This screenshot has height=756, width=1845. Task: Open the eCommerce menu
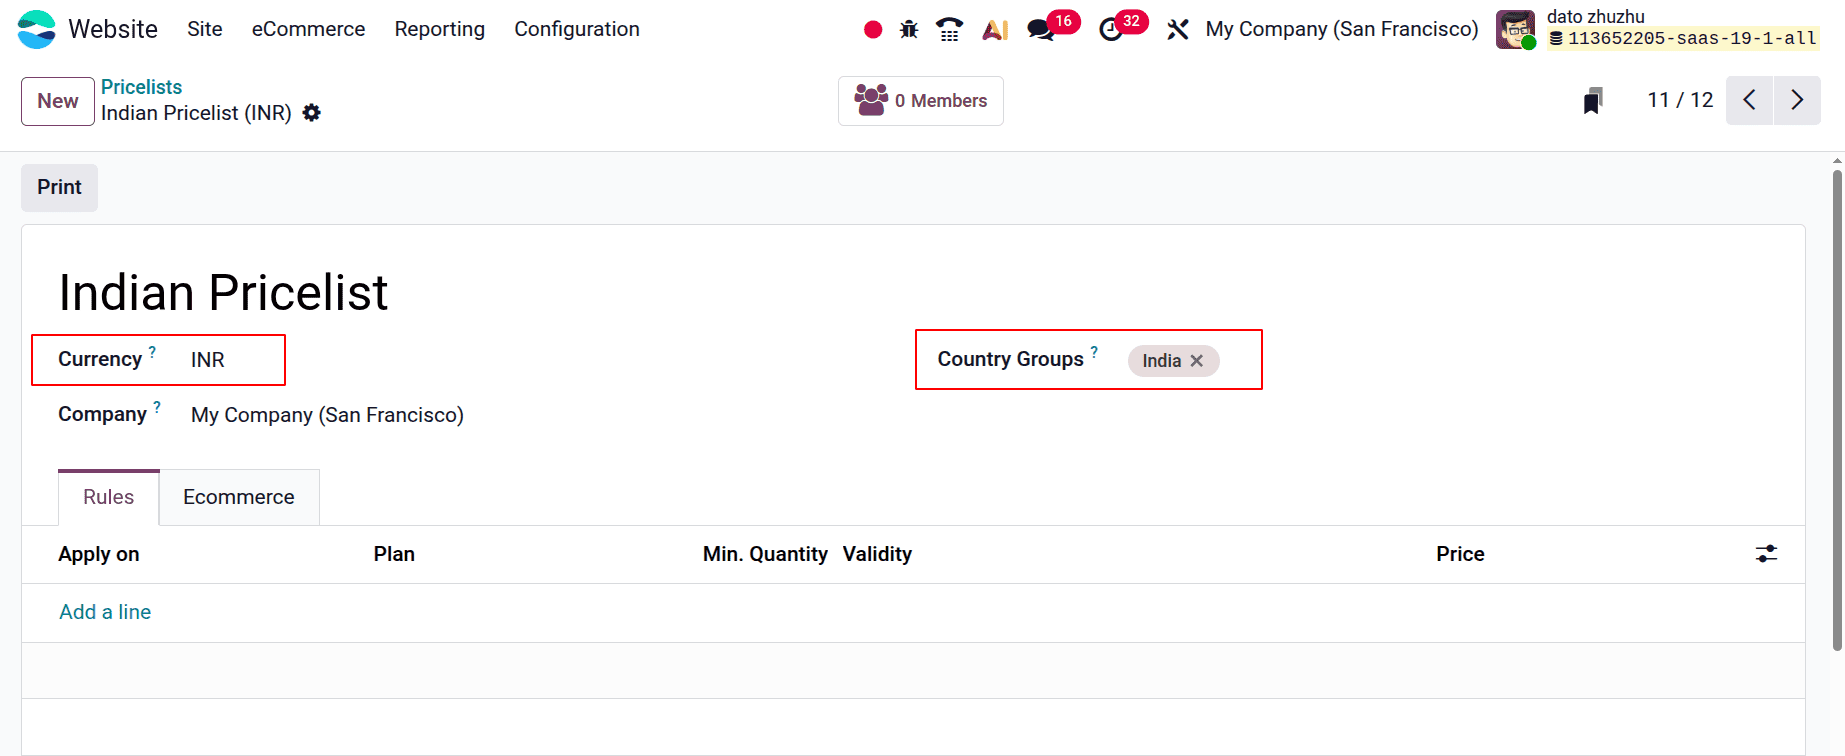308,29
